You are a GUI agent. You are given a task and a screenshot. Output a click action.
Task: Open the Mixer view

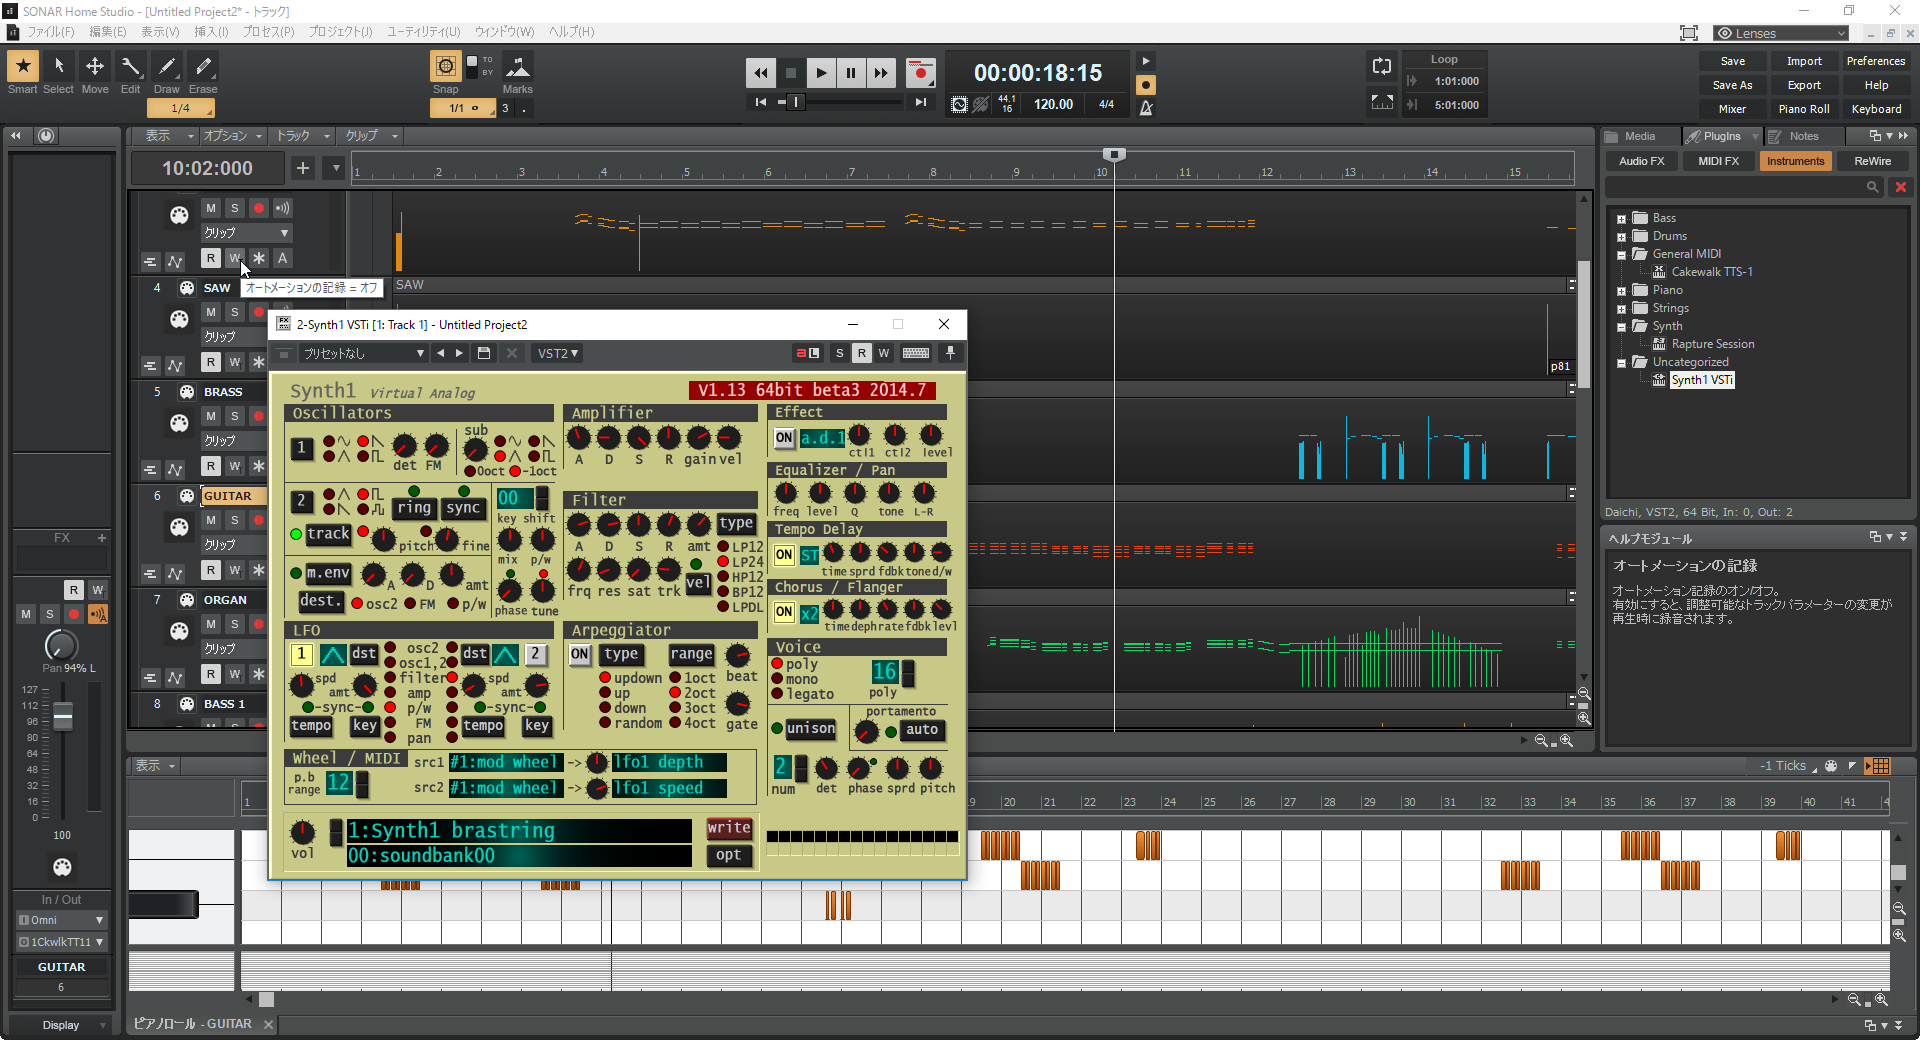click(1732, 109)
